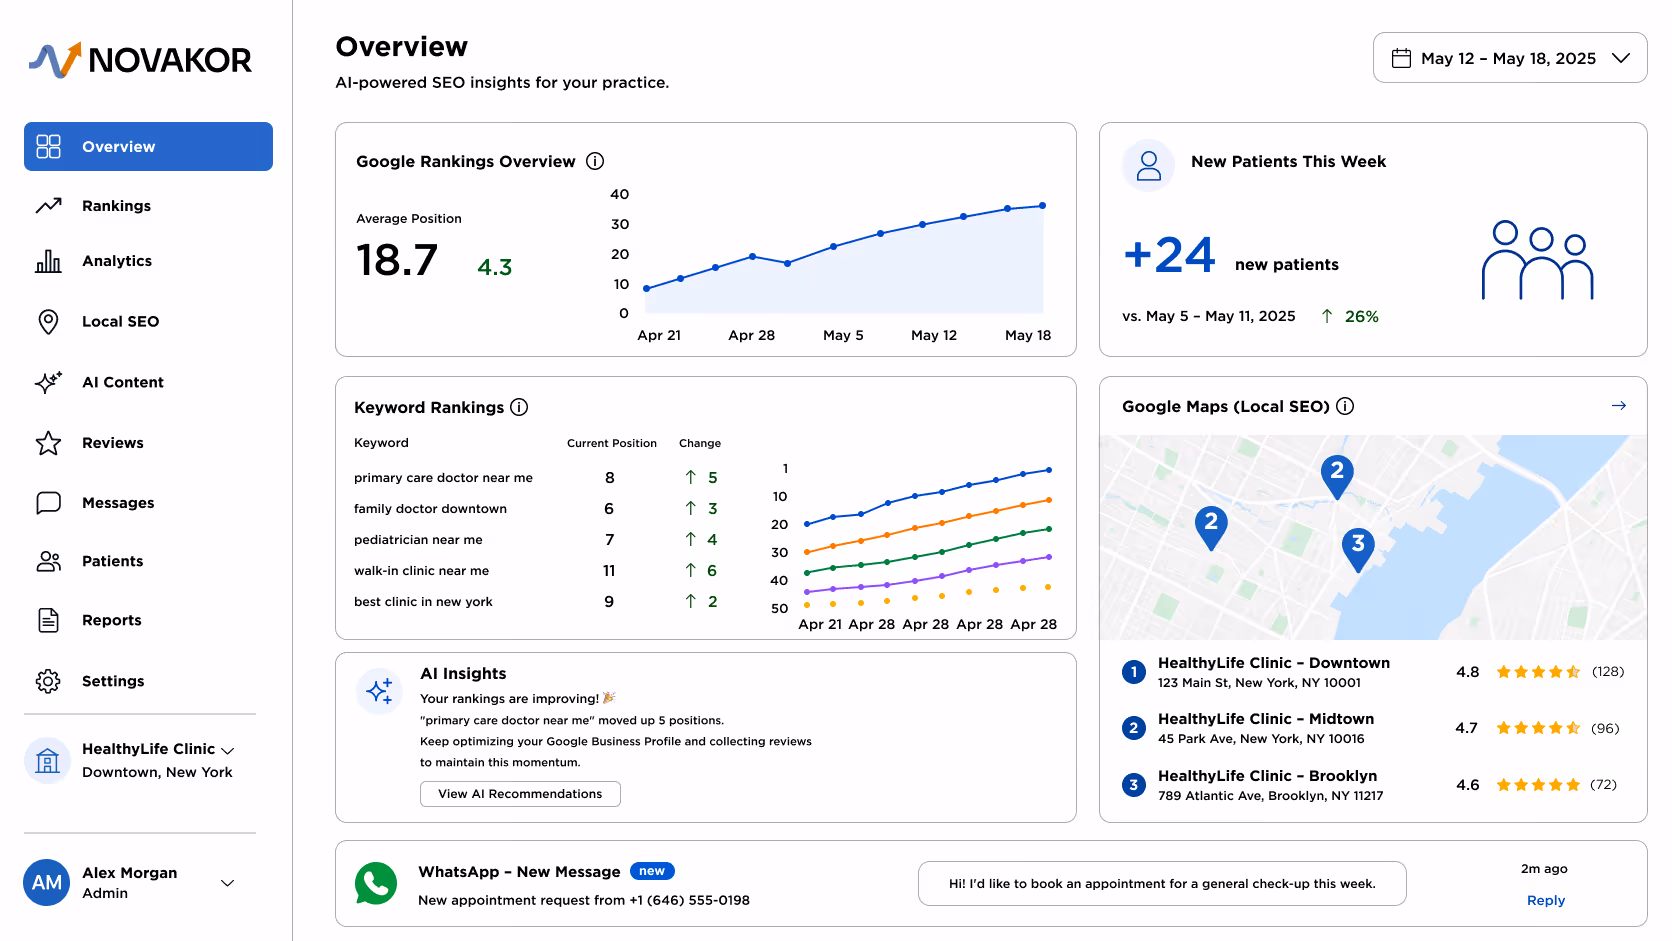
Task: Click the AI Insights sparkle icon
Action: [379, 691]
